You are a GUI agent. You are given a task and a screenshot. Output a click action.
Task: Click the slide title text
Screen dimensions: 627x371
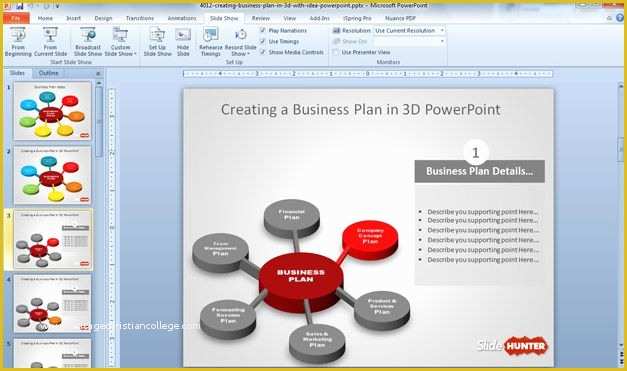click(360, 110)
